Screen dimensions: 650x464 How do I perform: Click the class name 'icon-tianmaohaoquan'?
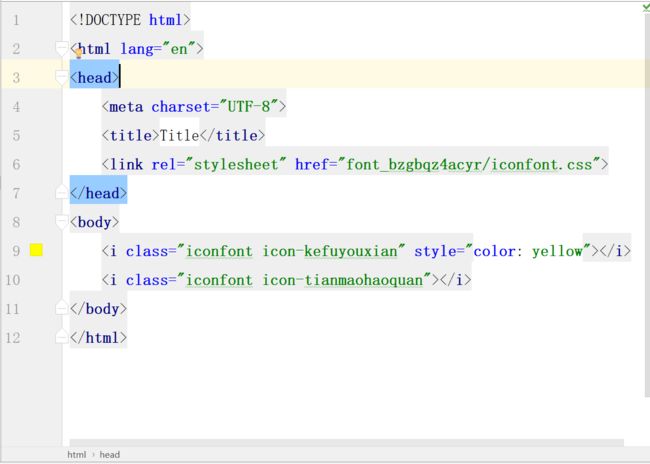tap(343, 280)
